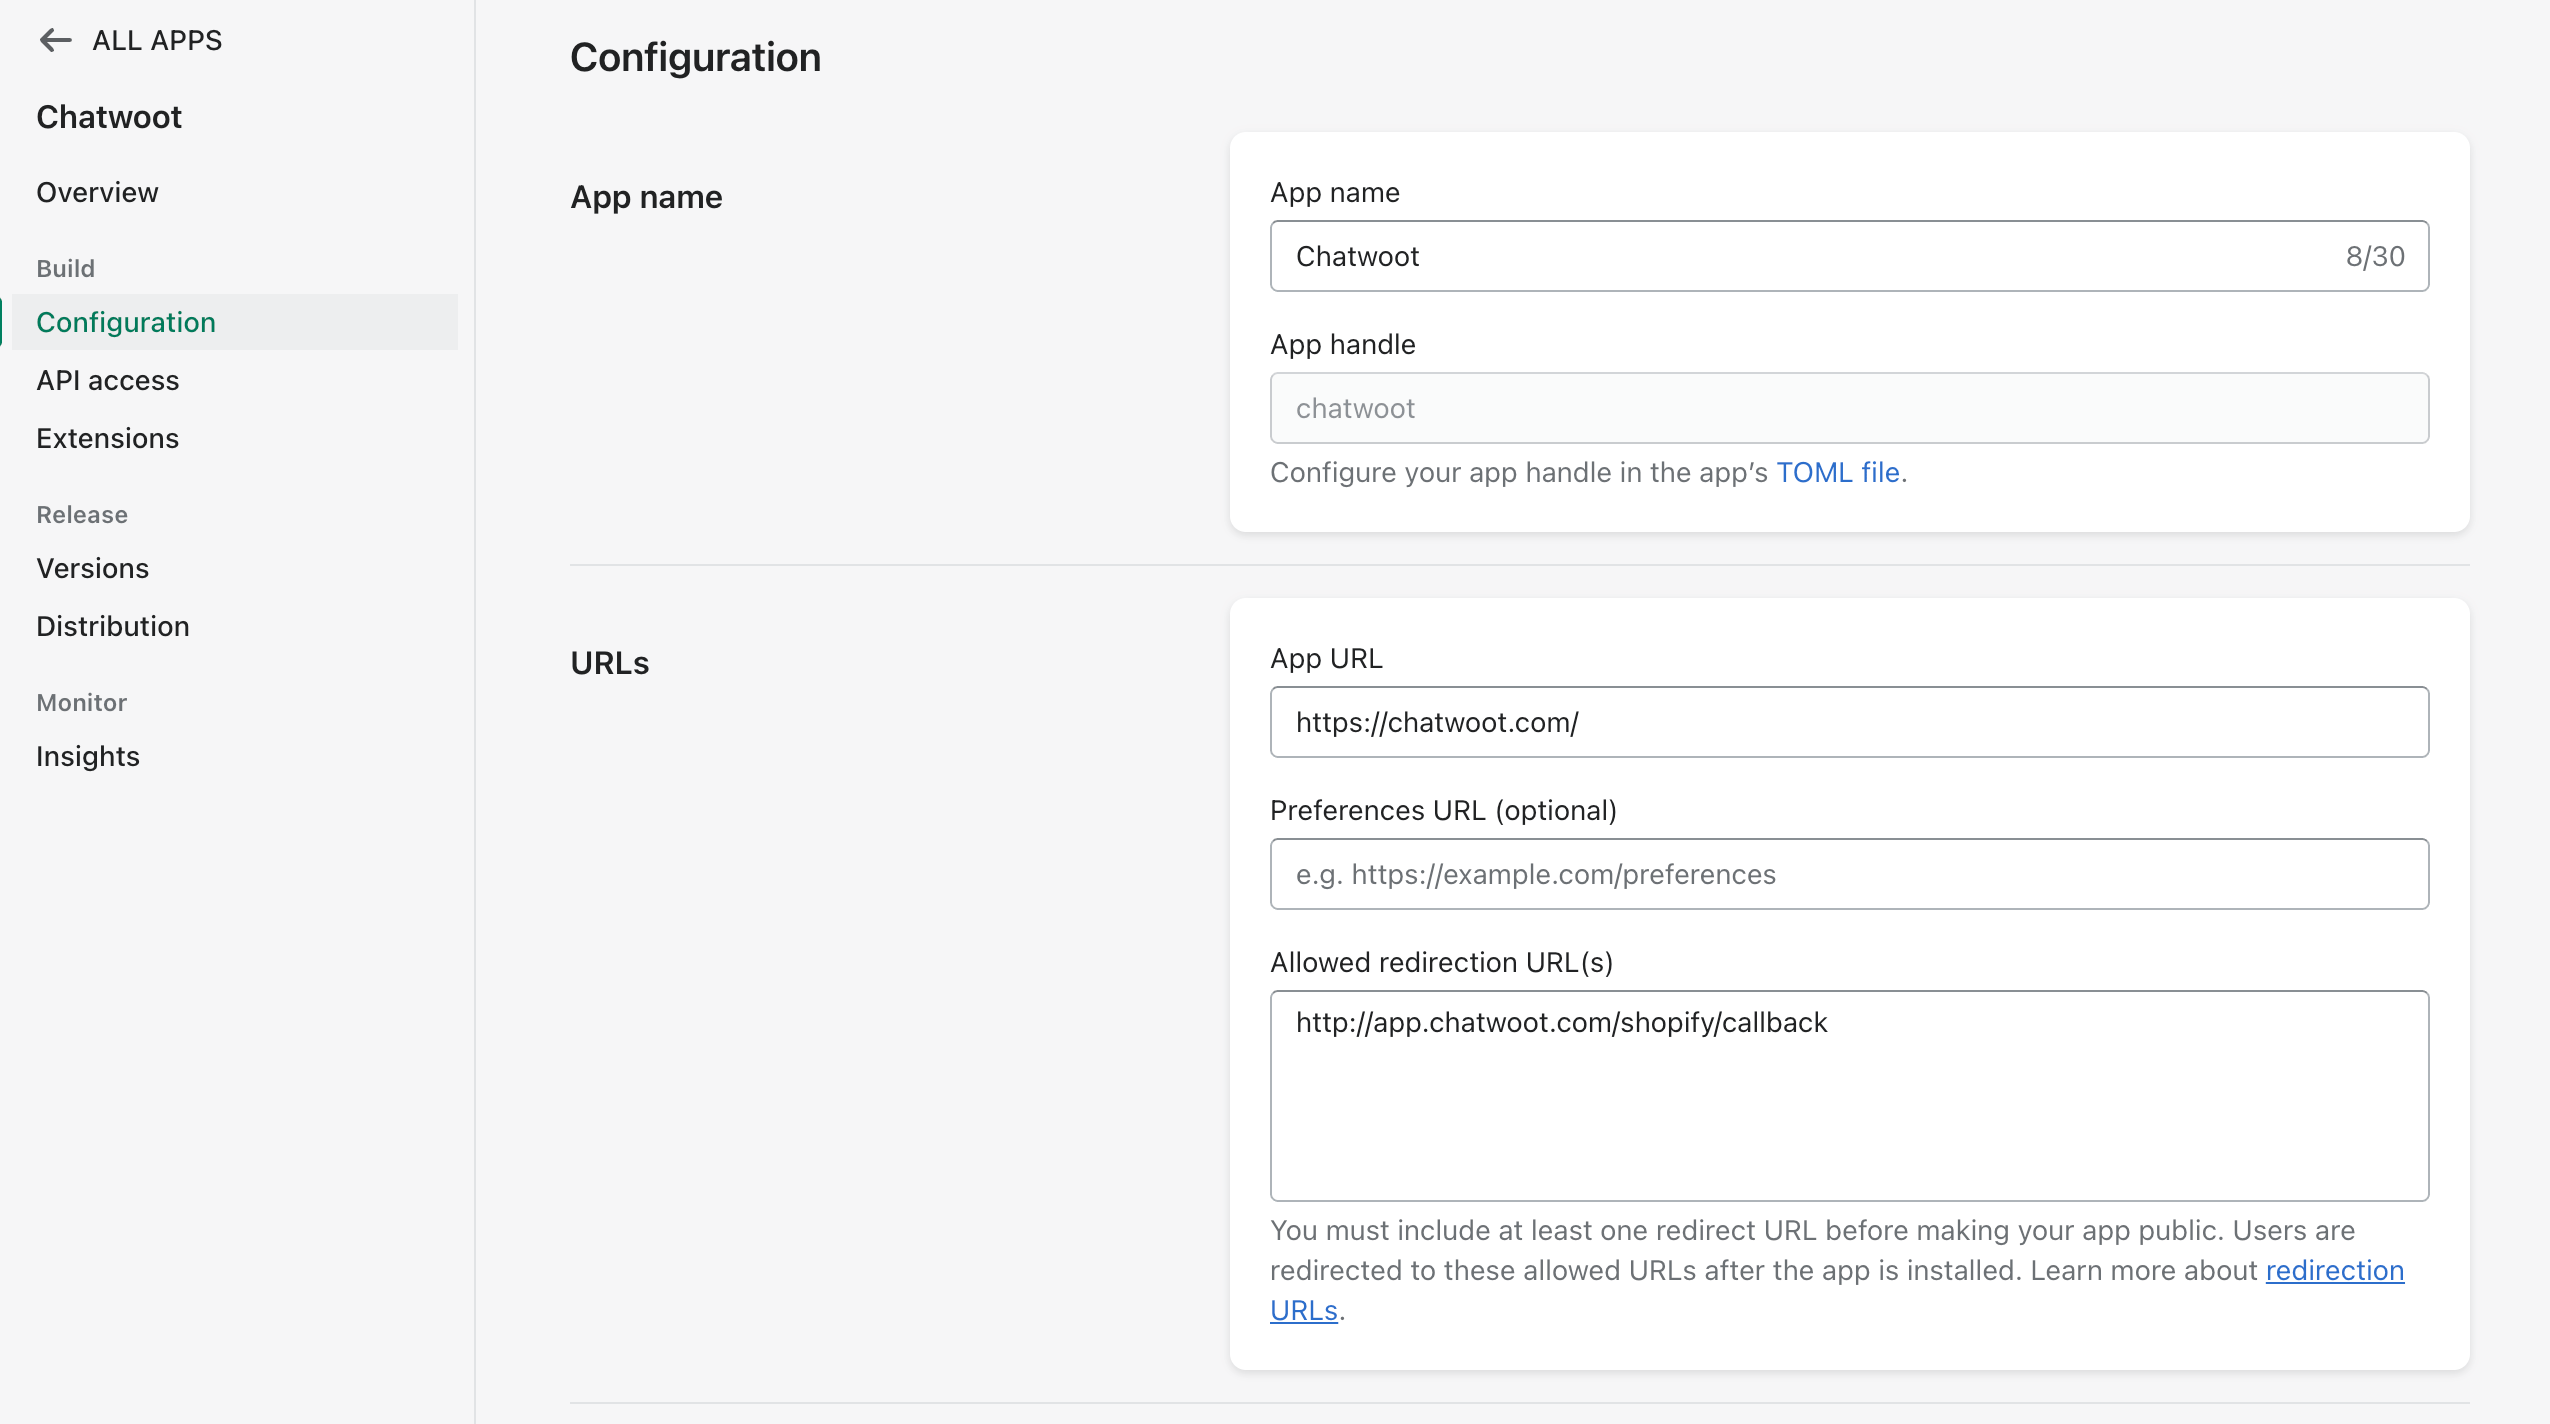
Task: Open the Extensions page
Action: pyautogui.click(x=108, y=438)
